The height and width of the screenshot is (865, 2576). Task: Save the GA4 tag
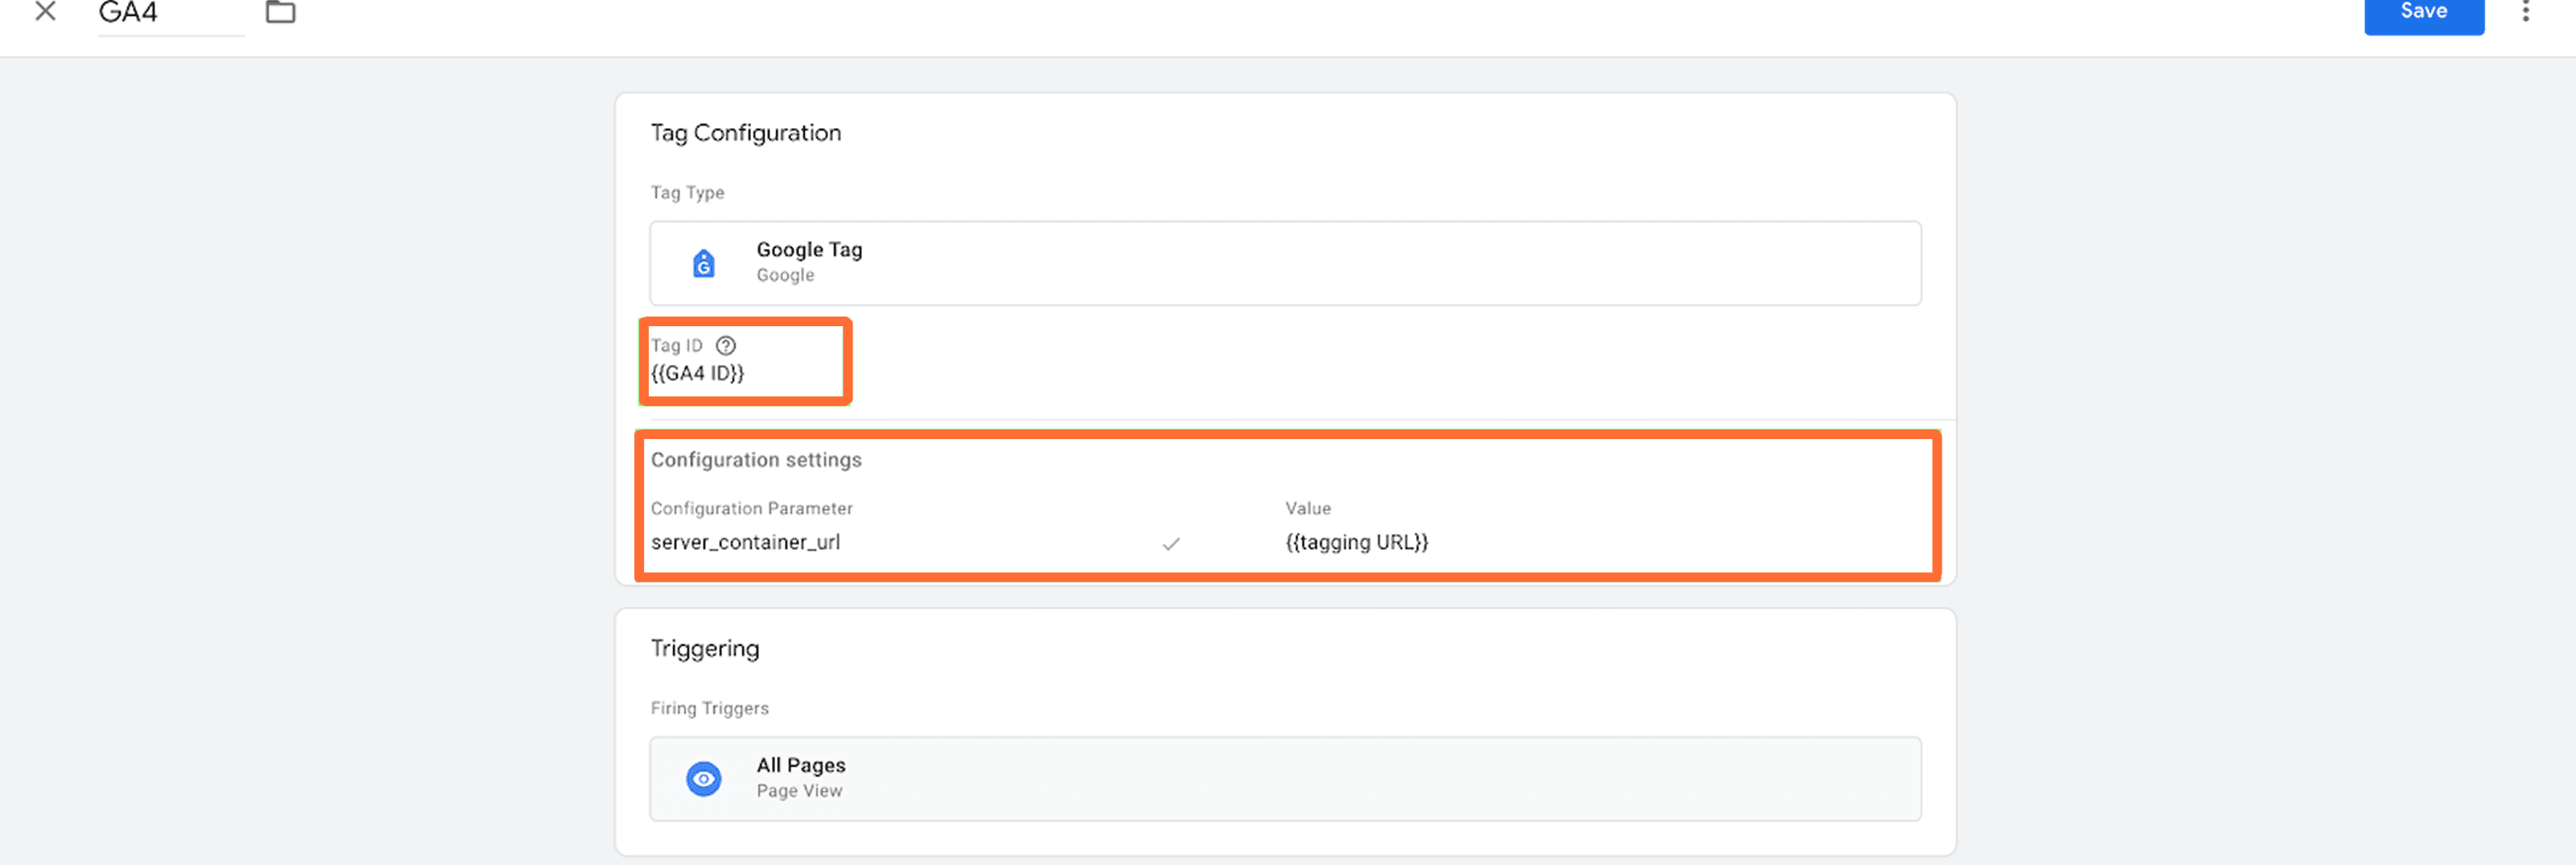[2423, 14]
